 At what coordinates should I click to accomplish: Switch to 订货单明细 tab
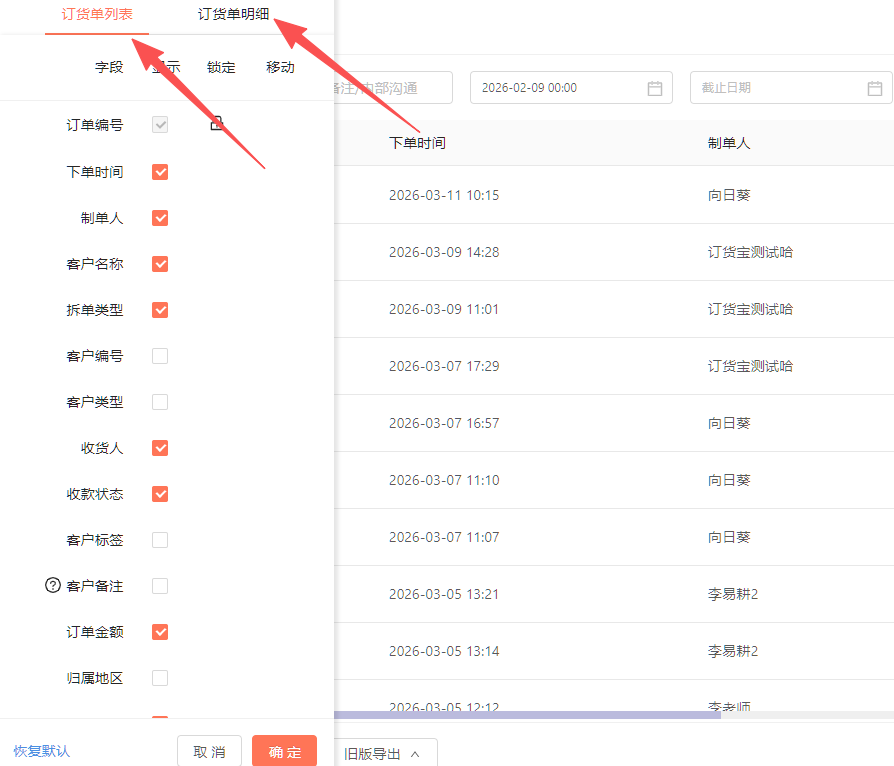pos(233,14)
